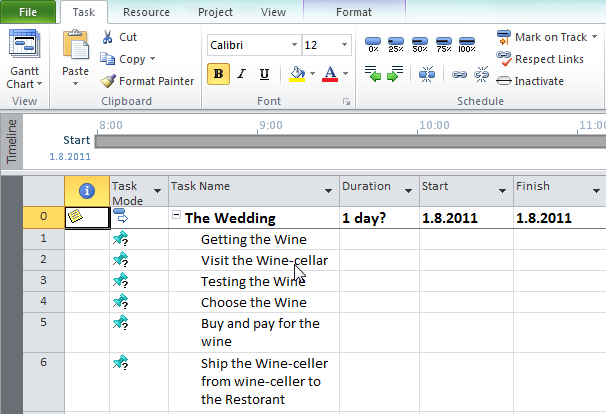Click the Cut scissors icon
606x414 pixels.
(108, 37)
